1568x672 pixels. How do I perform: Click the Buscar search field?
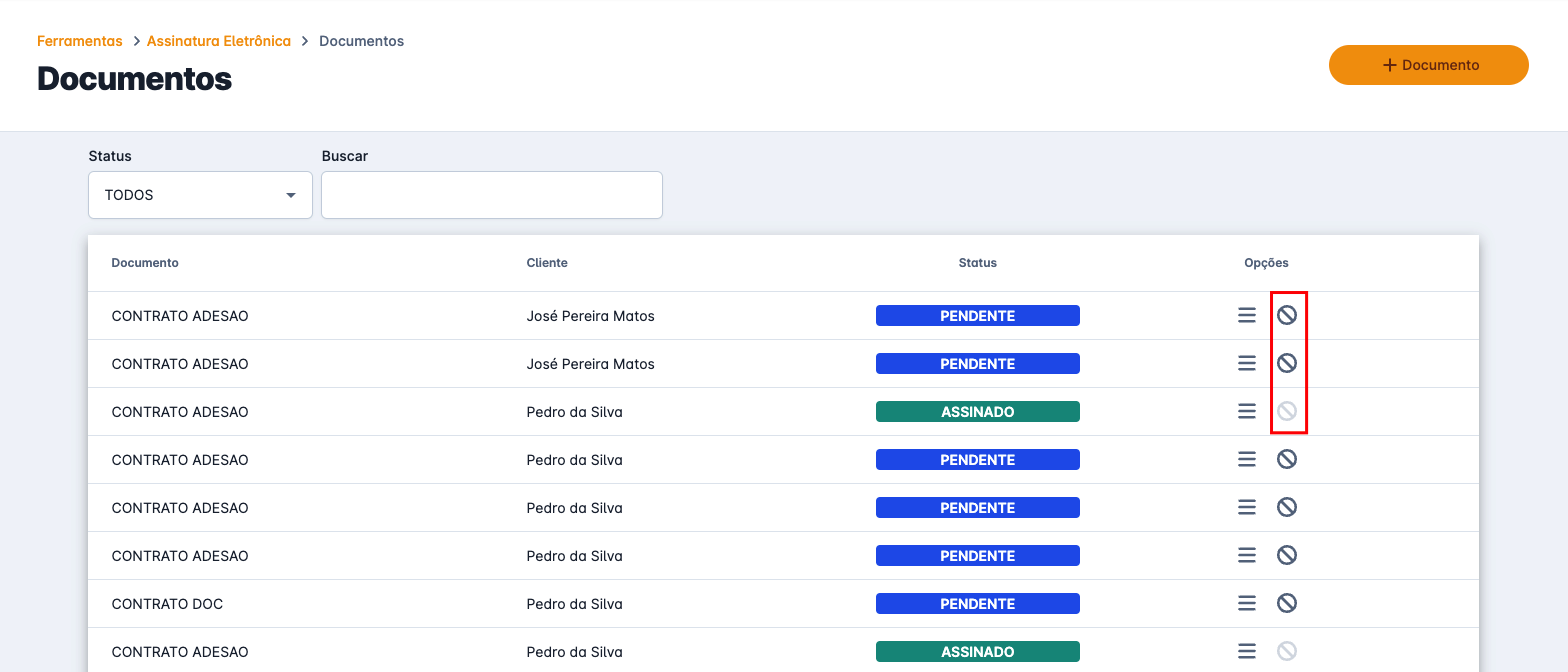tap(491, 195)
